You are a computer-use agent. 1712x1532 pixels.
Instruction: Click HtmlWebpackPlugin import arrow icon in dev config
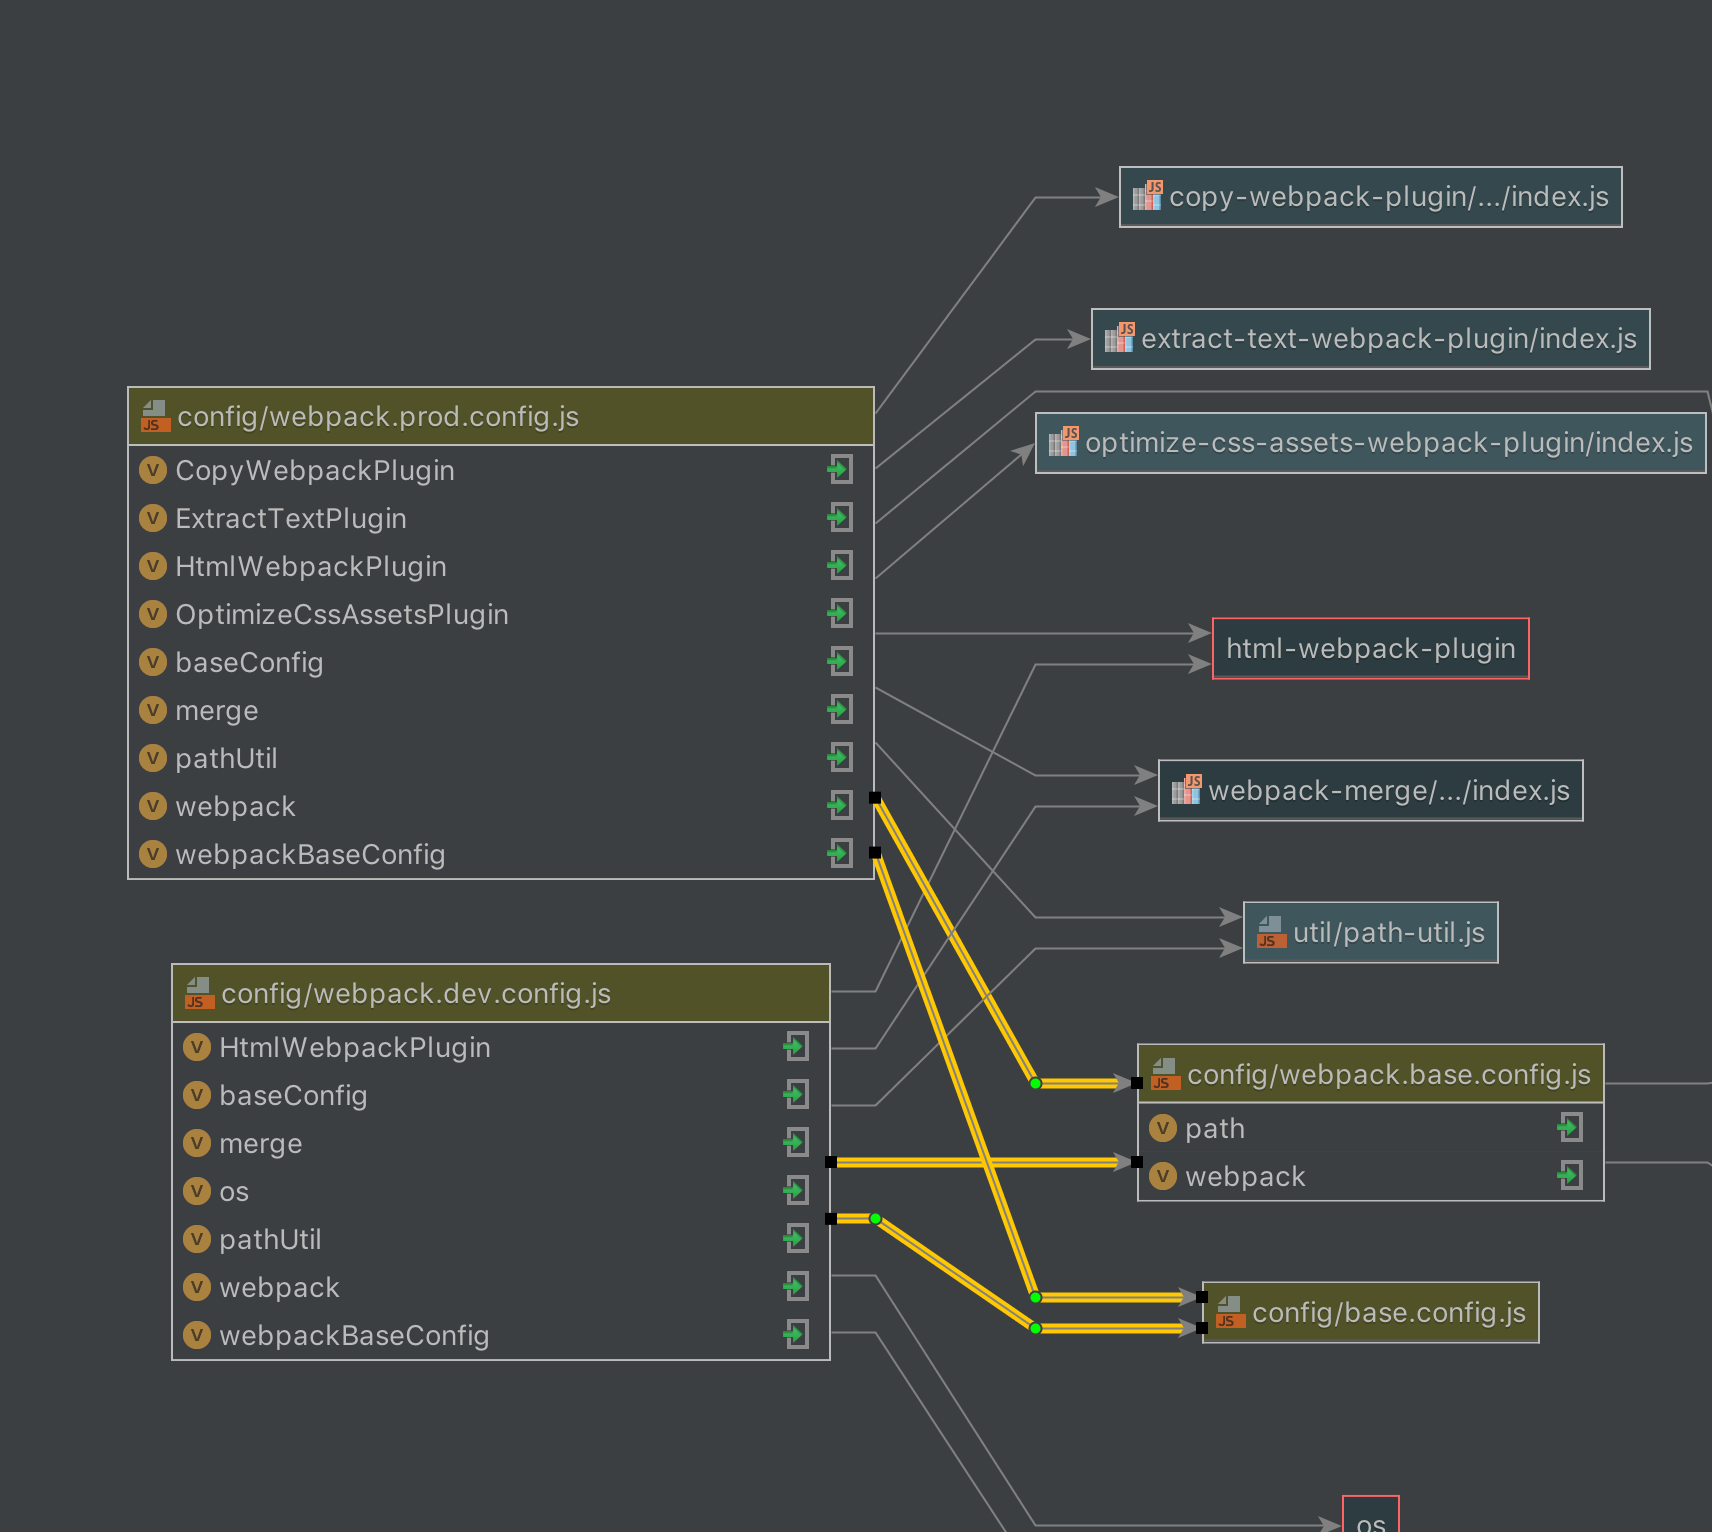click(796, 1047)
